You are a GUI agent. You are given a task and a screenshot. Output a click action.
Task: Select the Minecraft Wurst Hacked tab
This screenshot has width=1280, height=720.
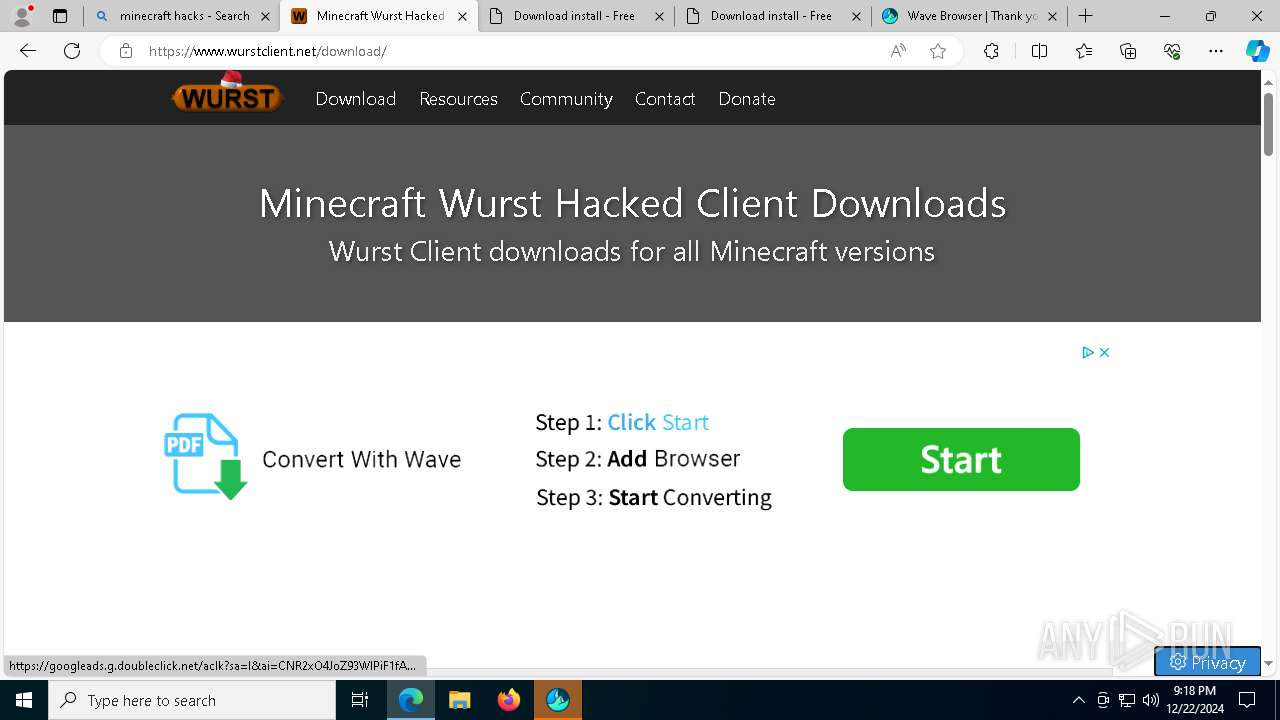(x=378, y=16)
